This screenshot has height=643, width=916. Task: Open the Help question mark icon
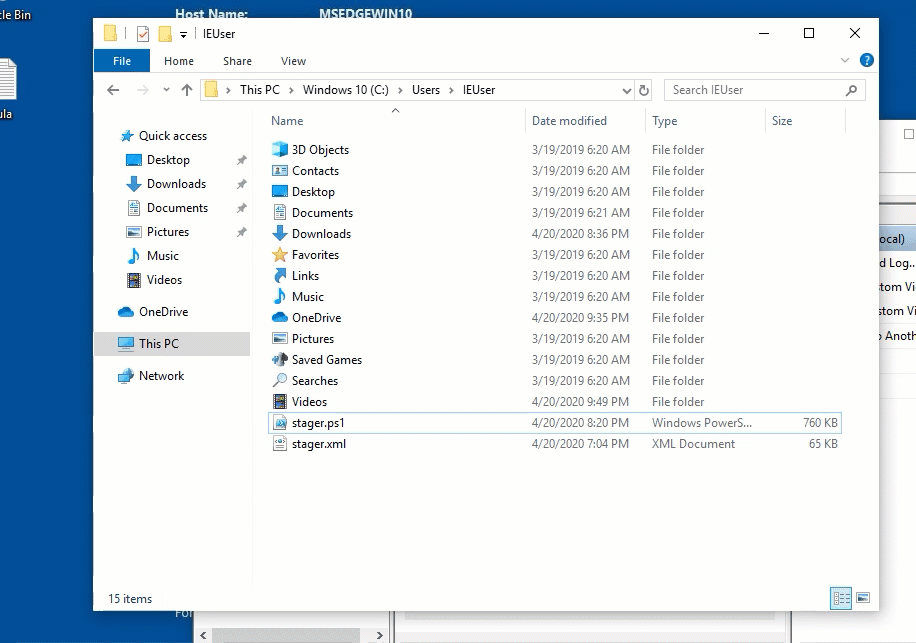point(867,60)
